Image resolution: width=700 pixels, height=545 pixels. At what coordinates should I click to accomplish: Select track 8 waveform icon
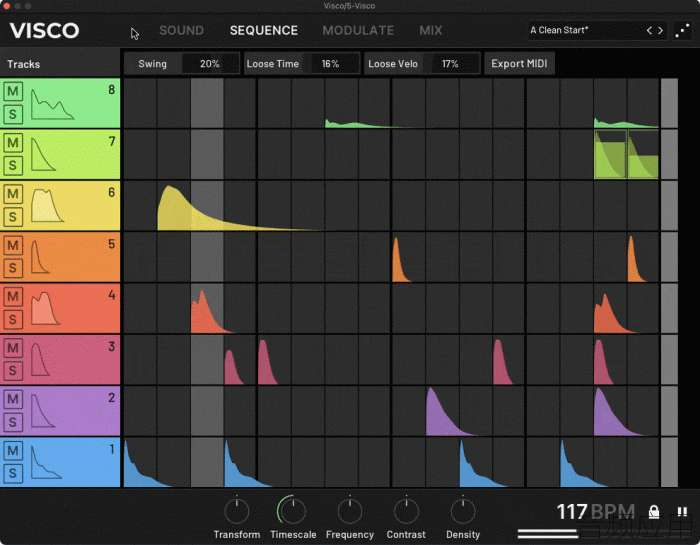52,104
